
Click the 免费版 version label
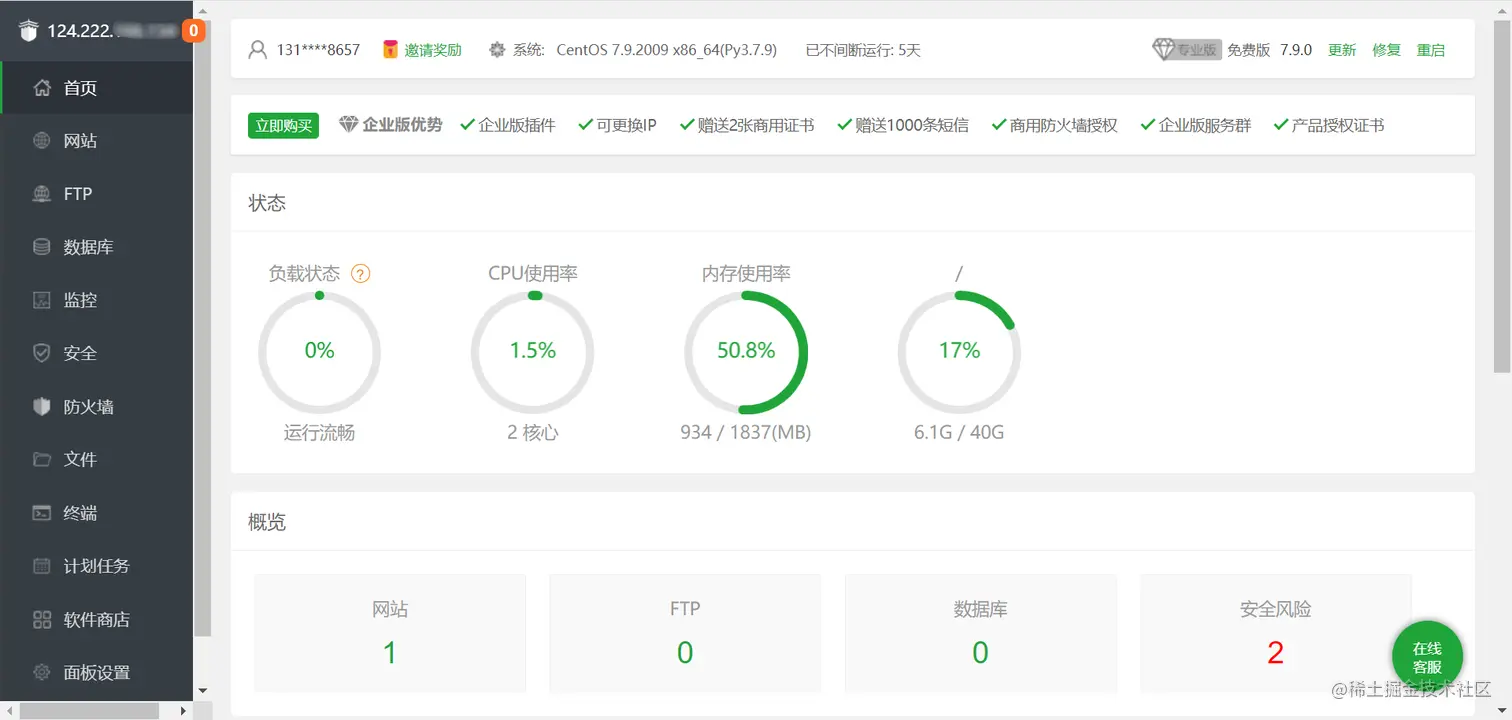(x=1248, y=50)
